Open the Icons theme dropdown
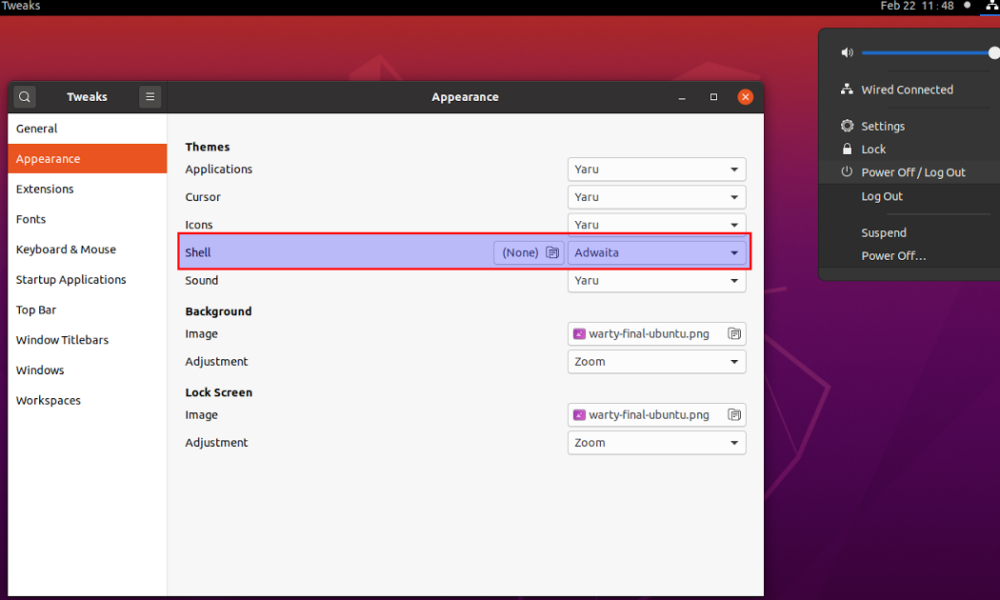 tap(656, 224)
